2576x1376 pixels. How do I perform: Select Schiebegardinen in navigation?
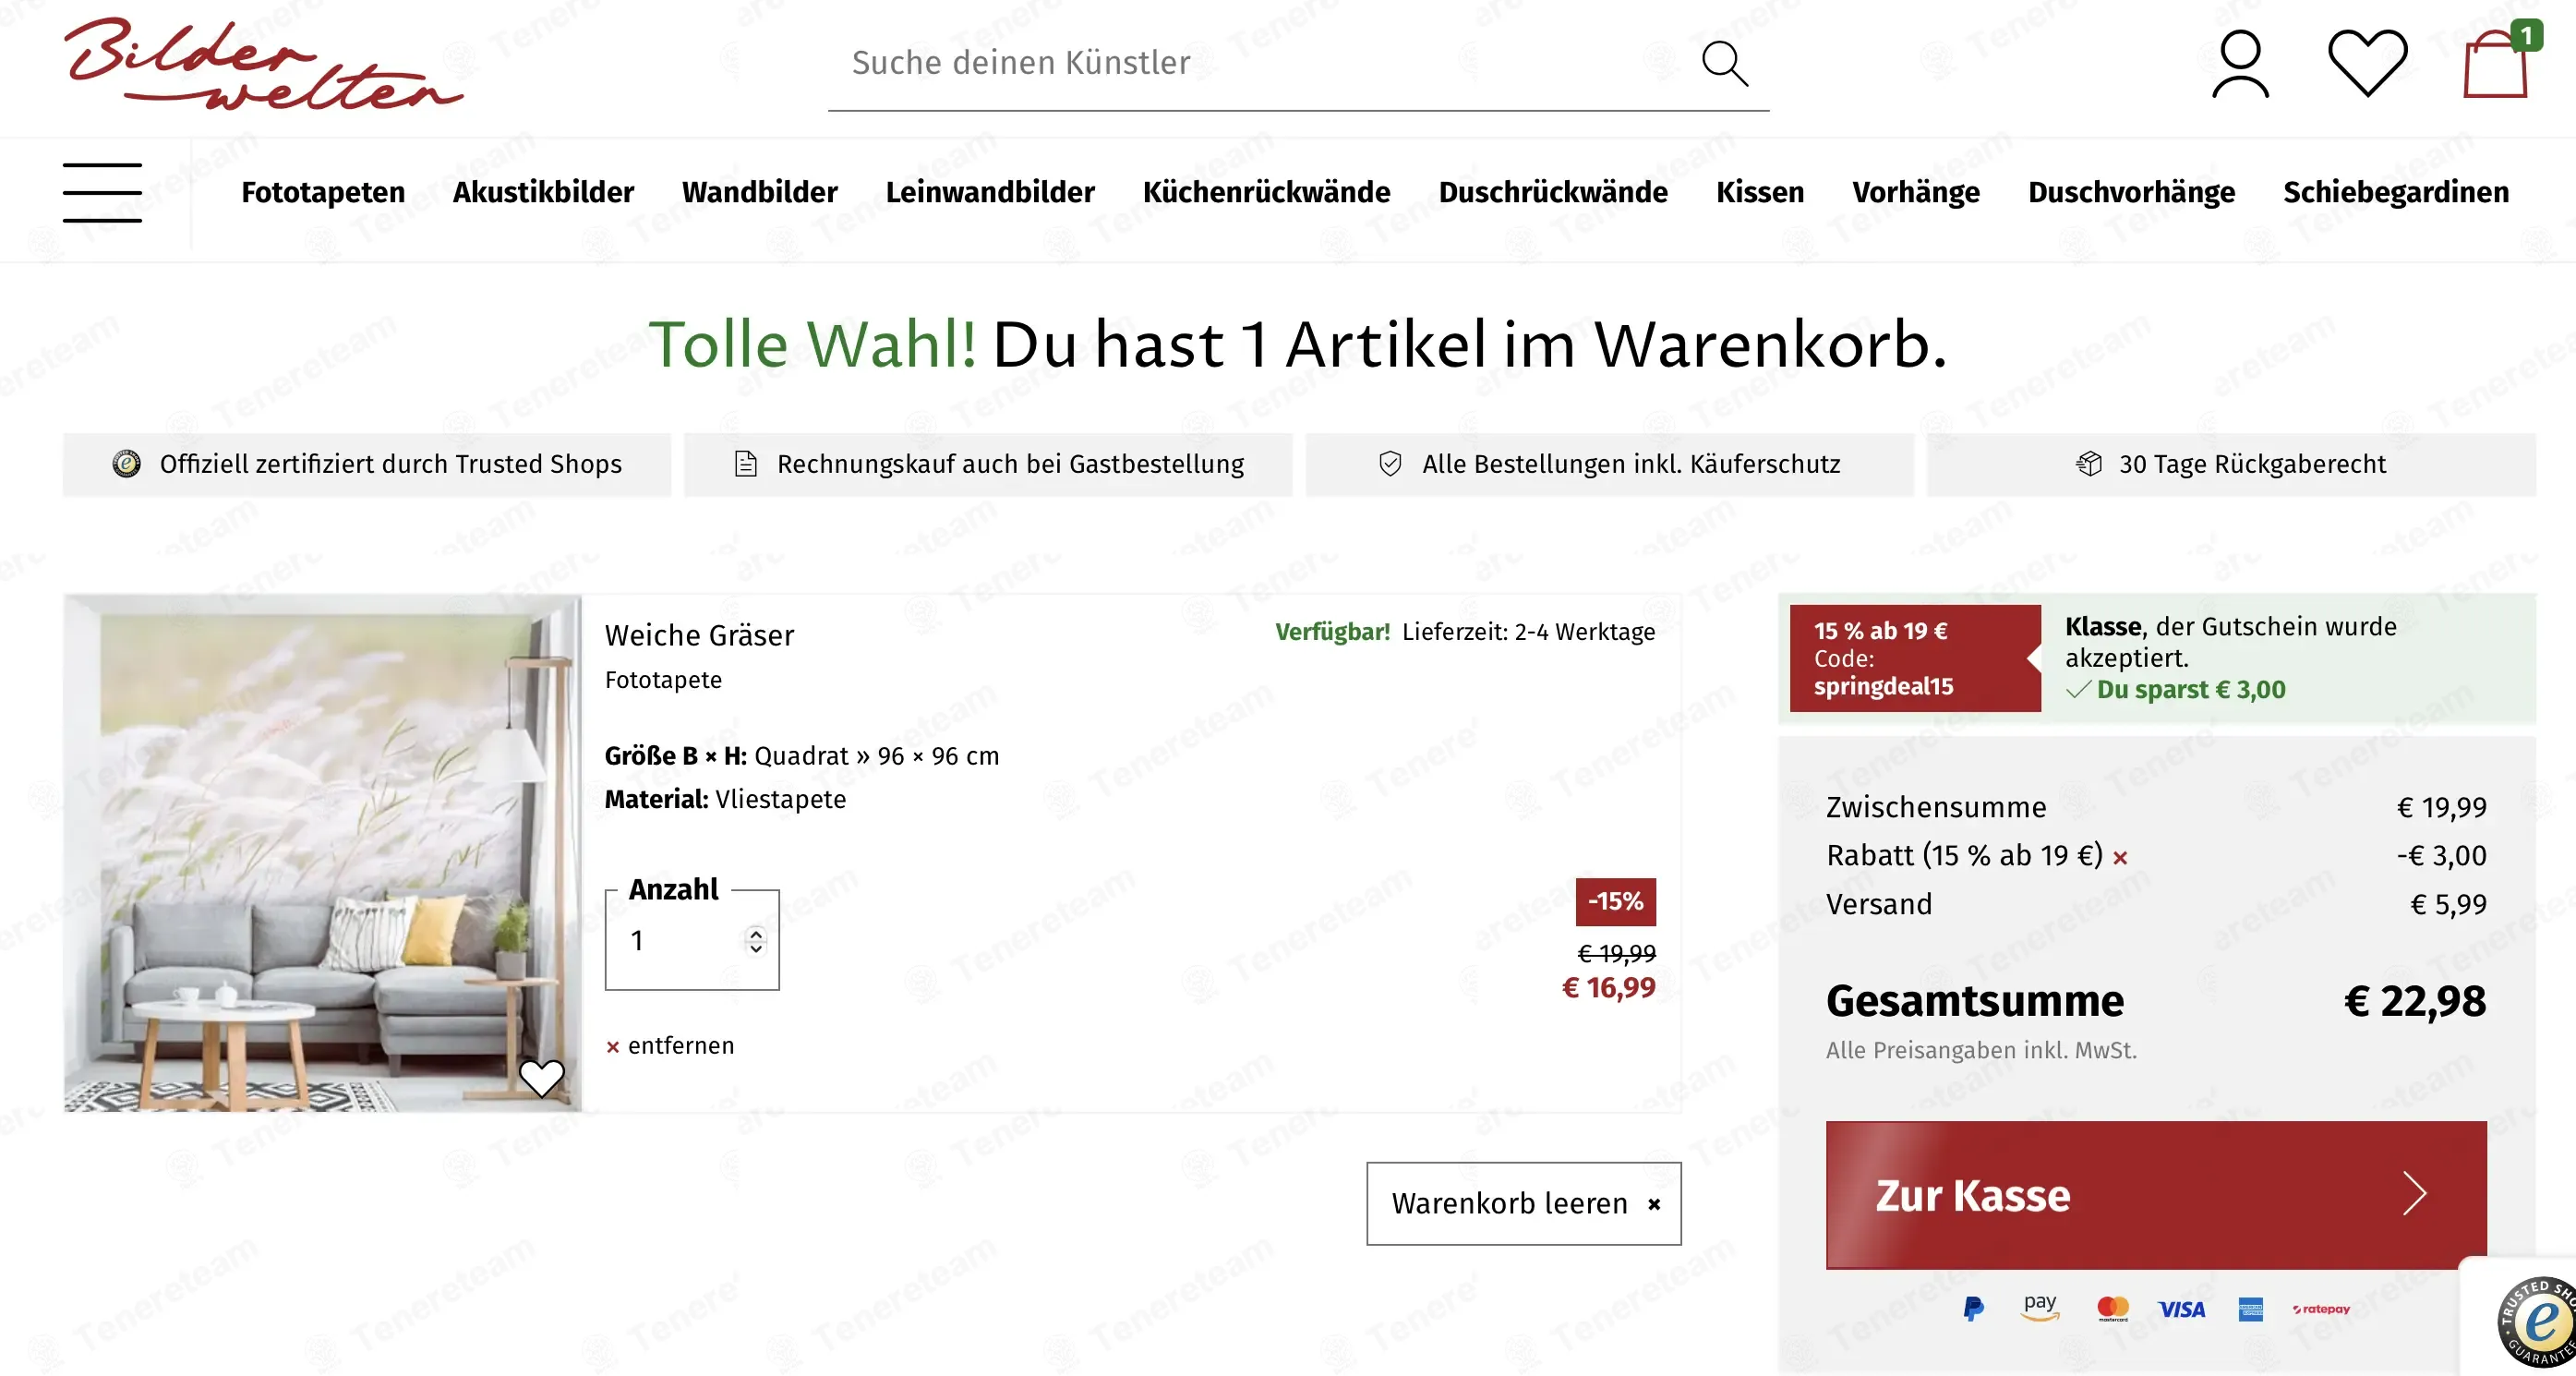(2395, 192)
